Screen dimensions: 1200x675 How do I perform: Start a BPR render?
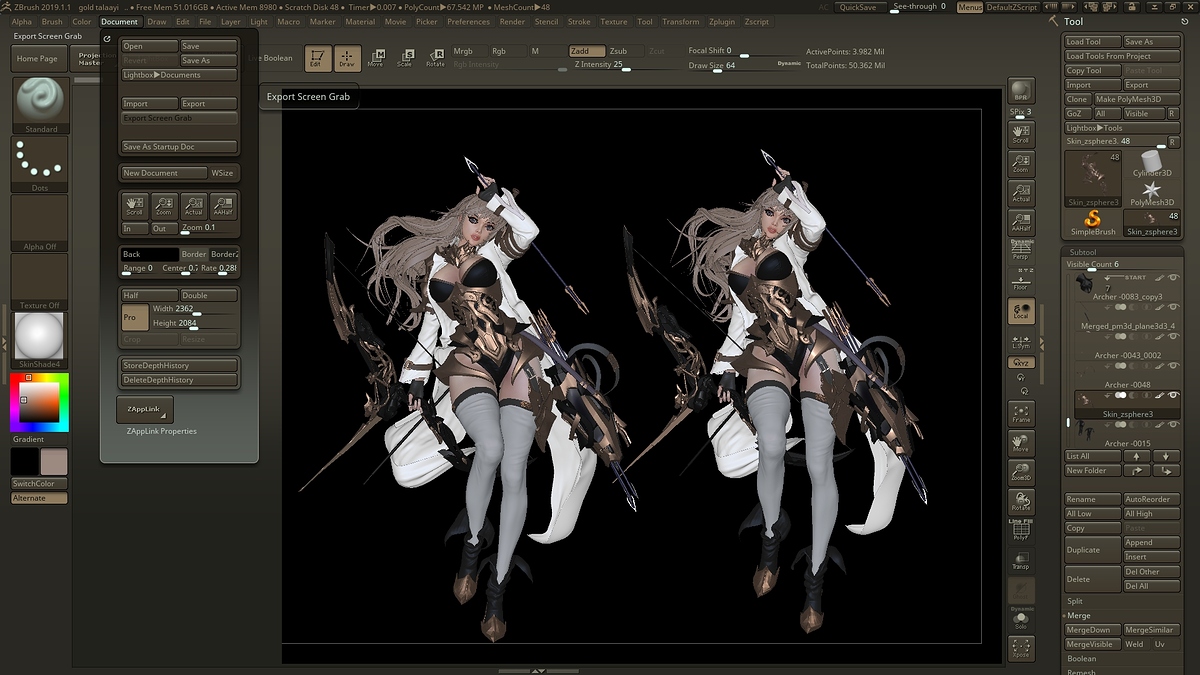point(1020,91)
